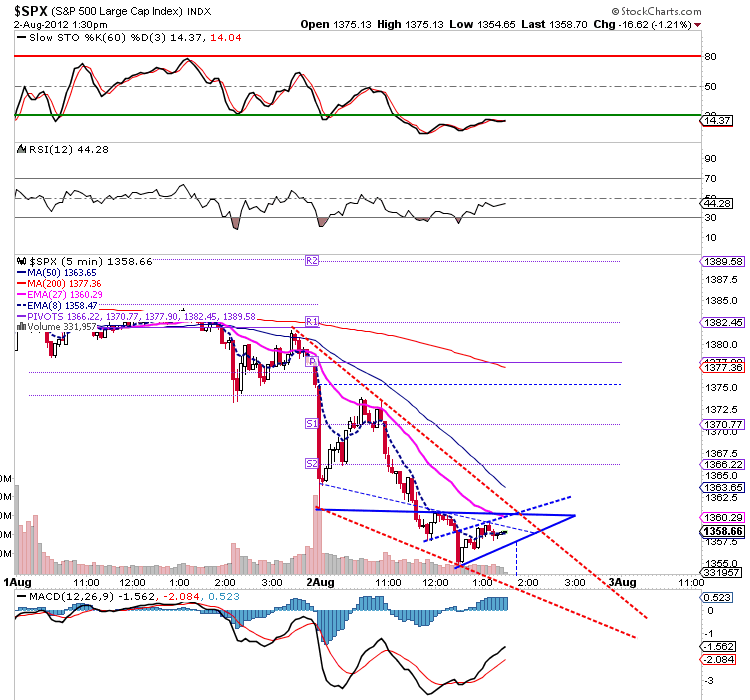The image size is (750, 700).
Task: Click the S1 pivot marker
Action: coord(312,423)
